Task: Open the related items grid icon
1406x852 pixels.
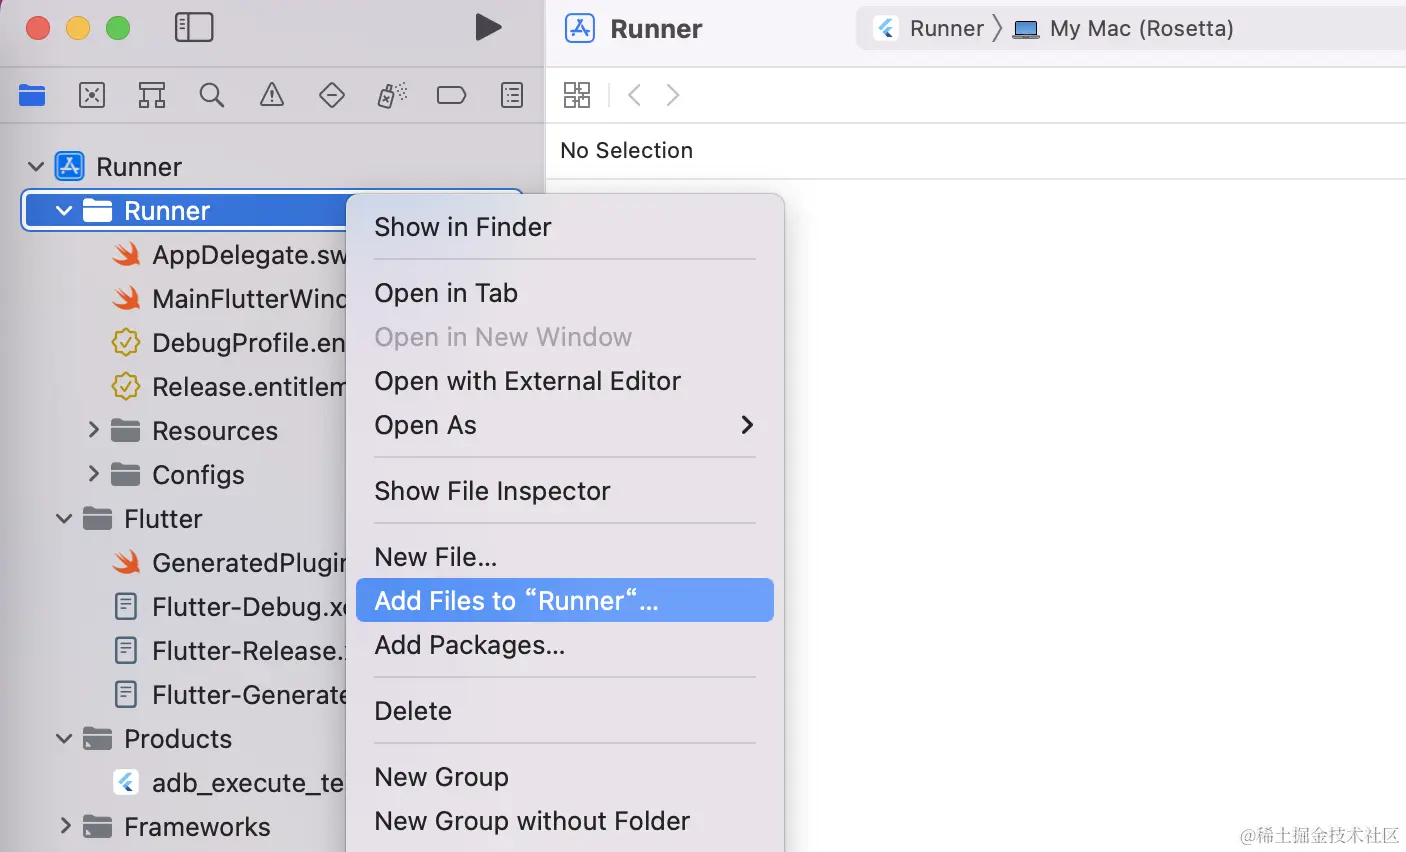Action: (577, 95)
